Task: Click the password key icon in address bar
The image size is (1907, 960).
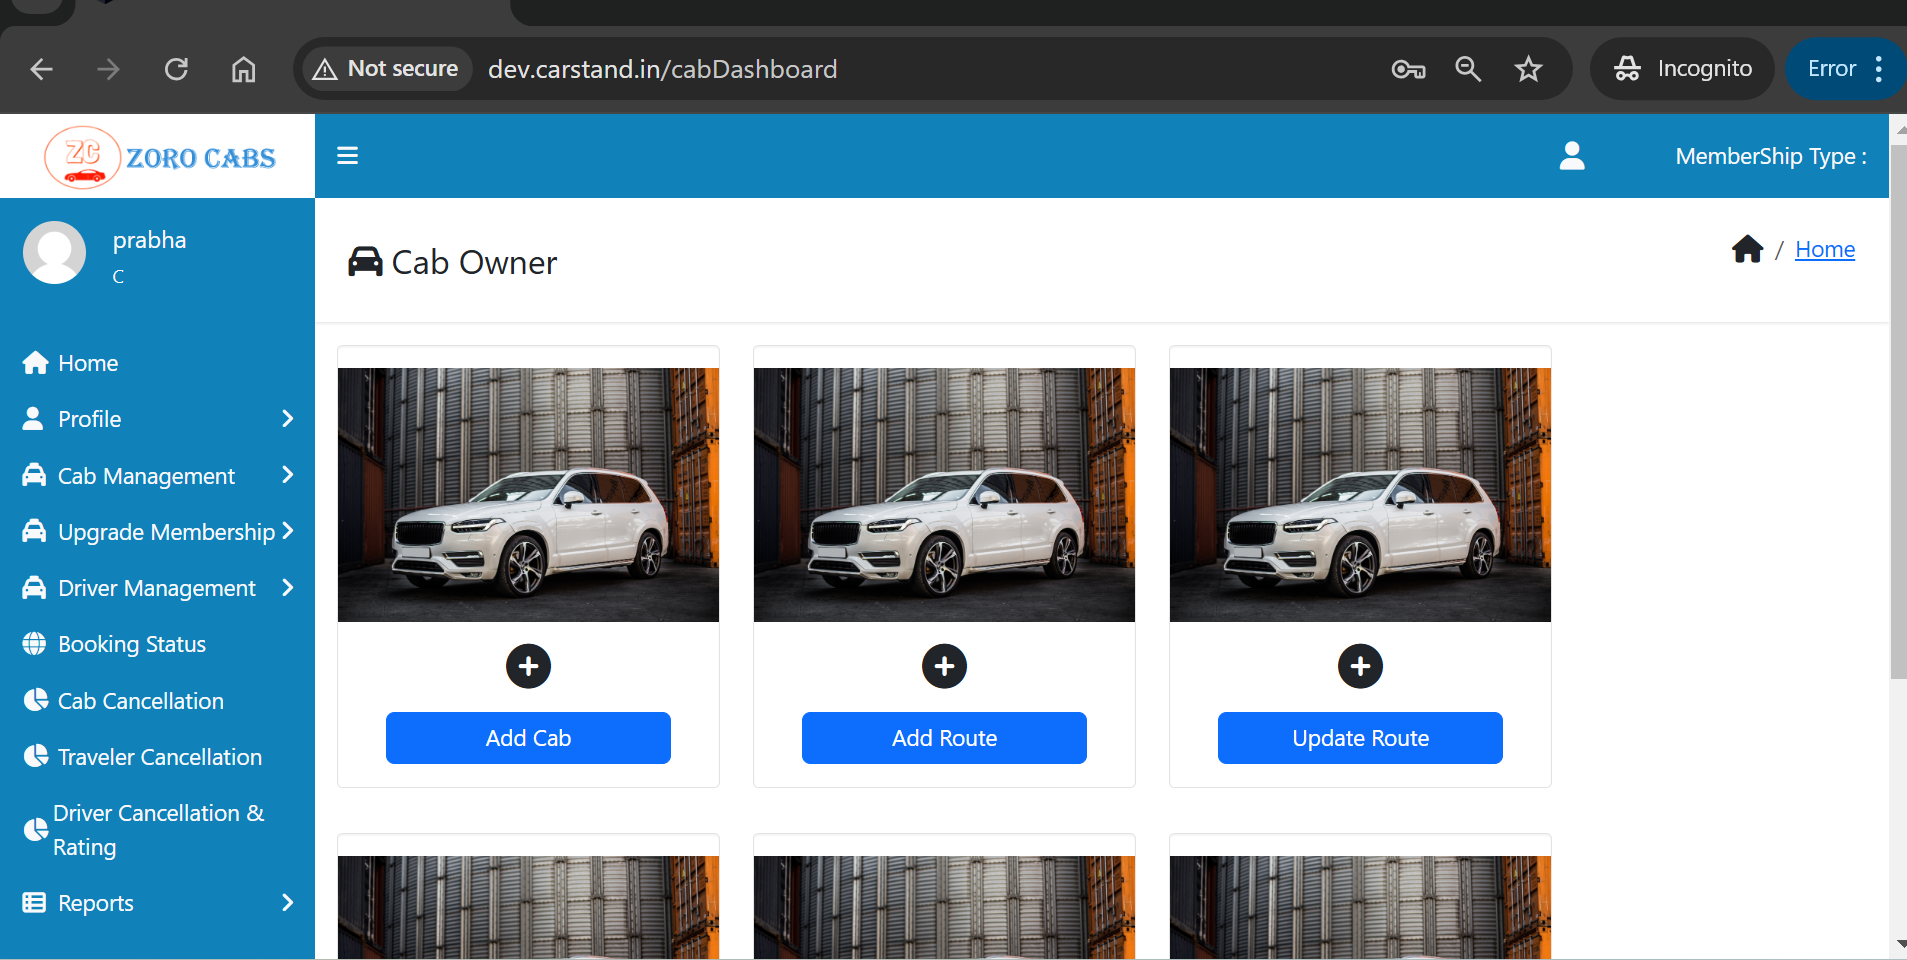Action: point(1408,69)
